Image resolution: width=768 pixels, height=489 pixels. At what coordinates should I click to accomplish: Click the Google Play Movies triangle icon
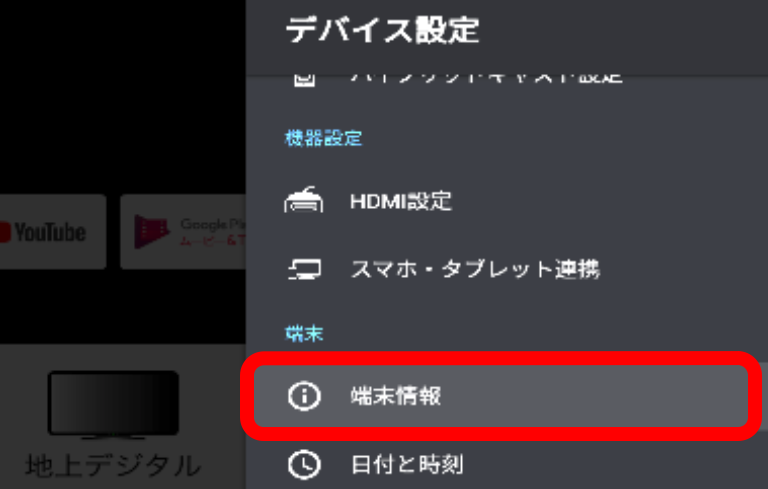coord(151,232)
